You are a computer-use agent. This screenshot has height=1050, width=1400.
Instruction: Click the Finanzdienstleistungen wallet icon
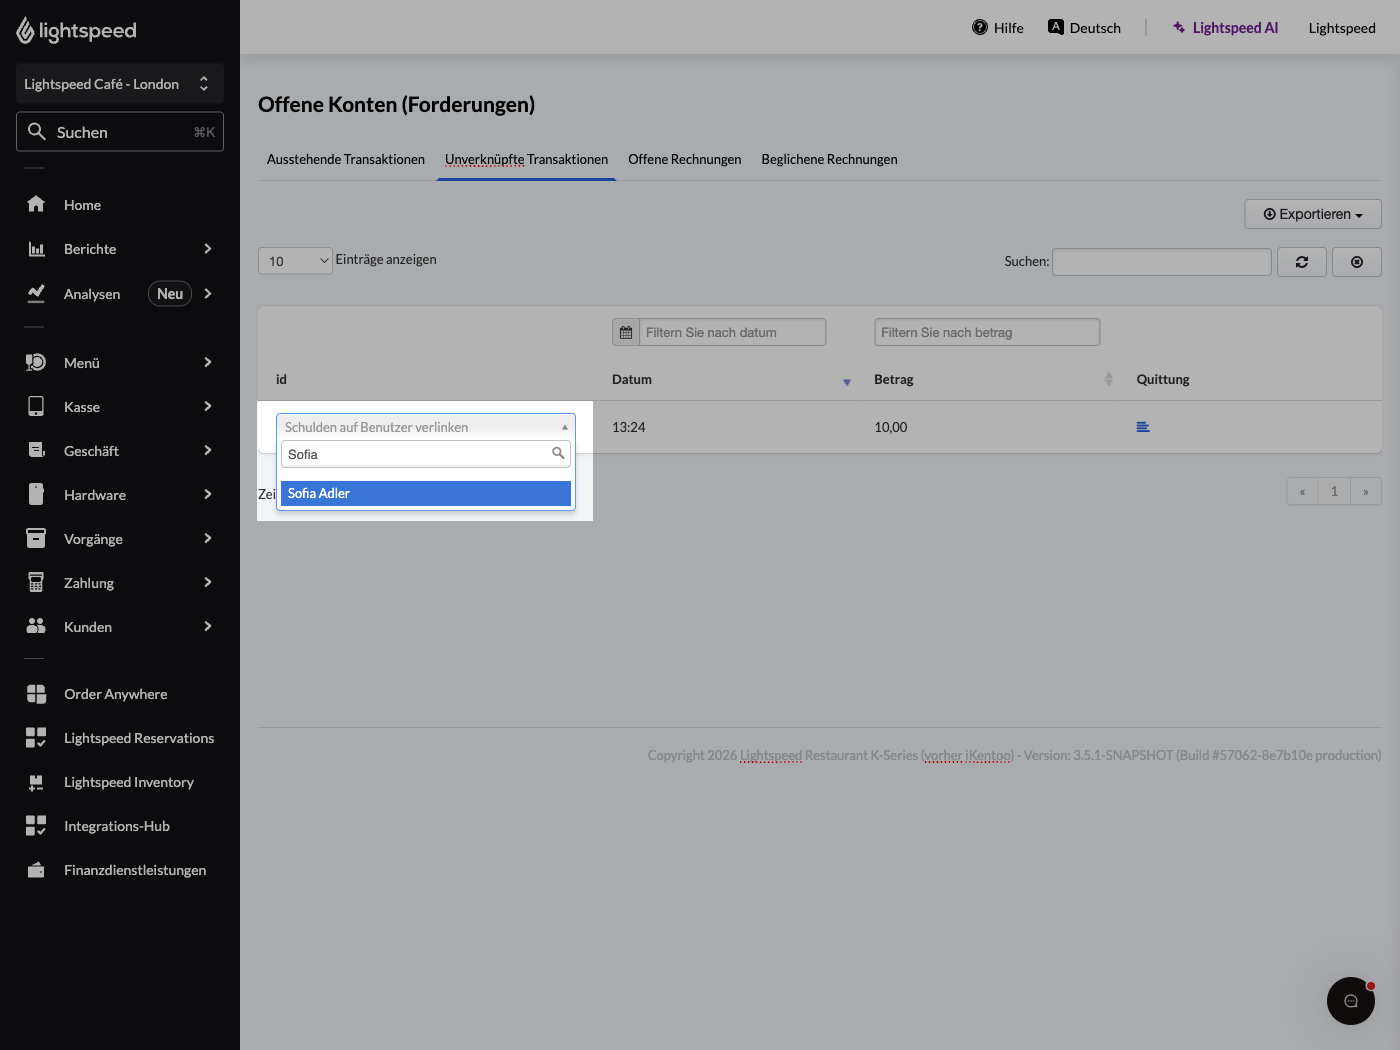point(36,870)
